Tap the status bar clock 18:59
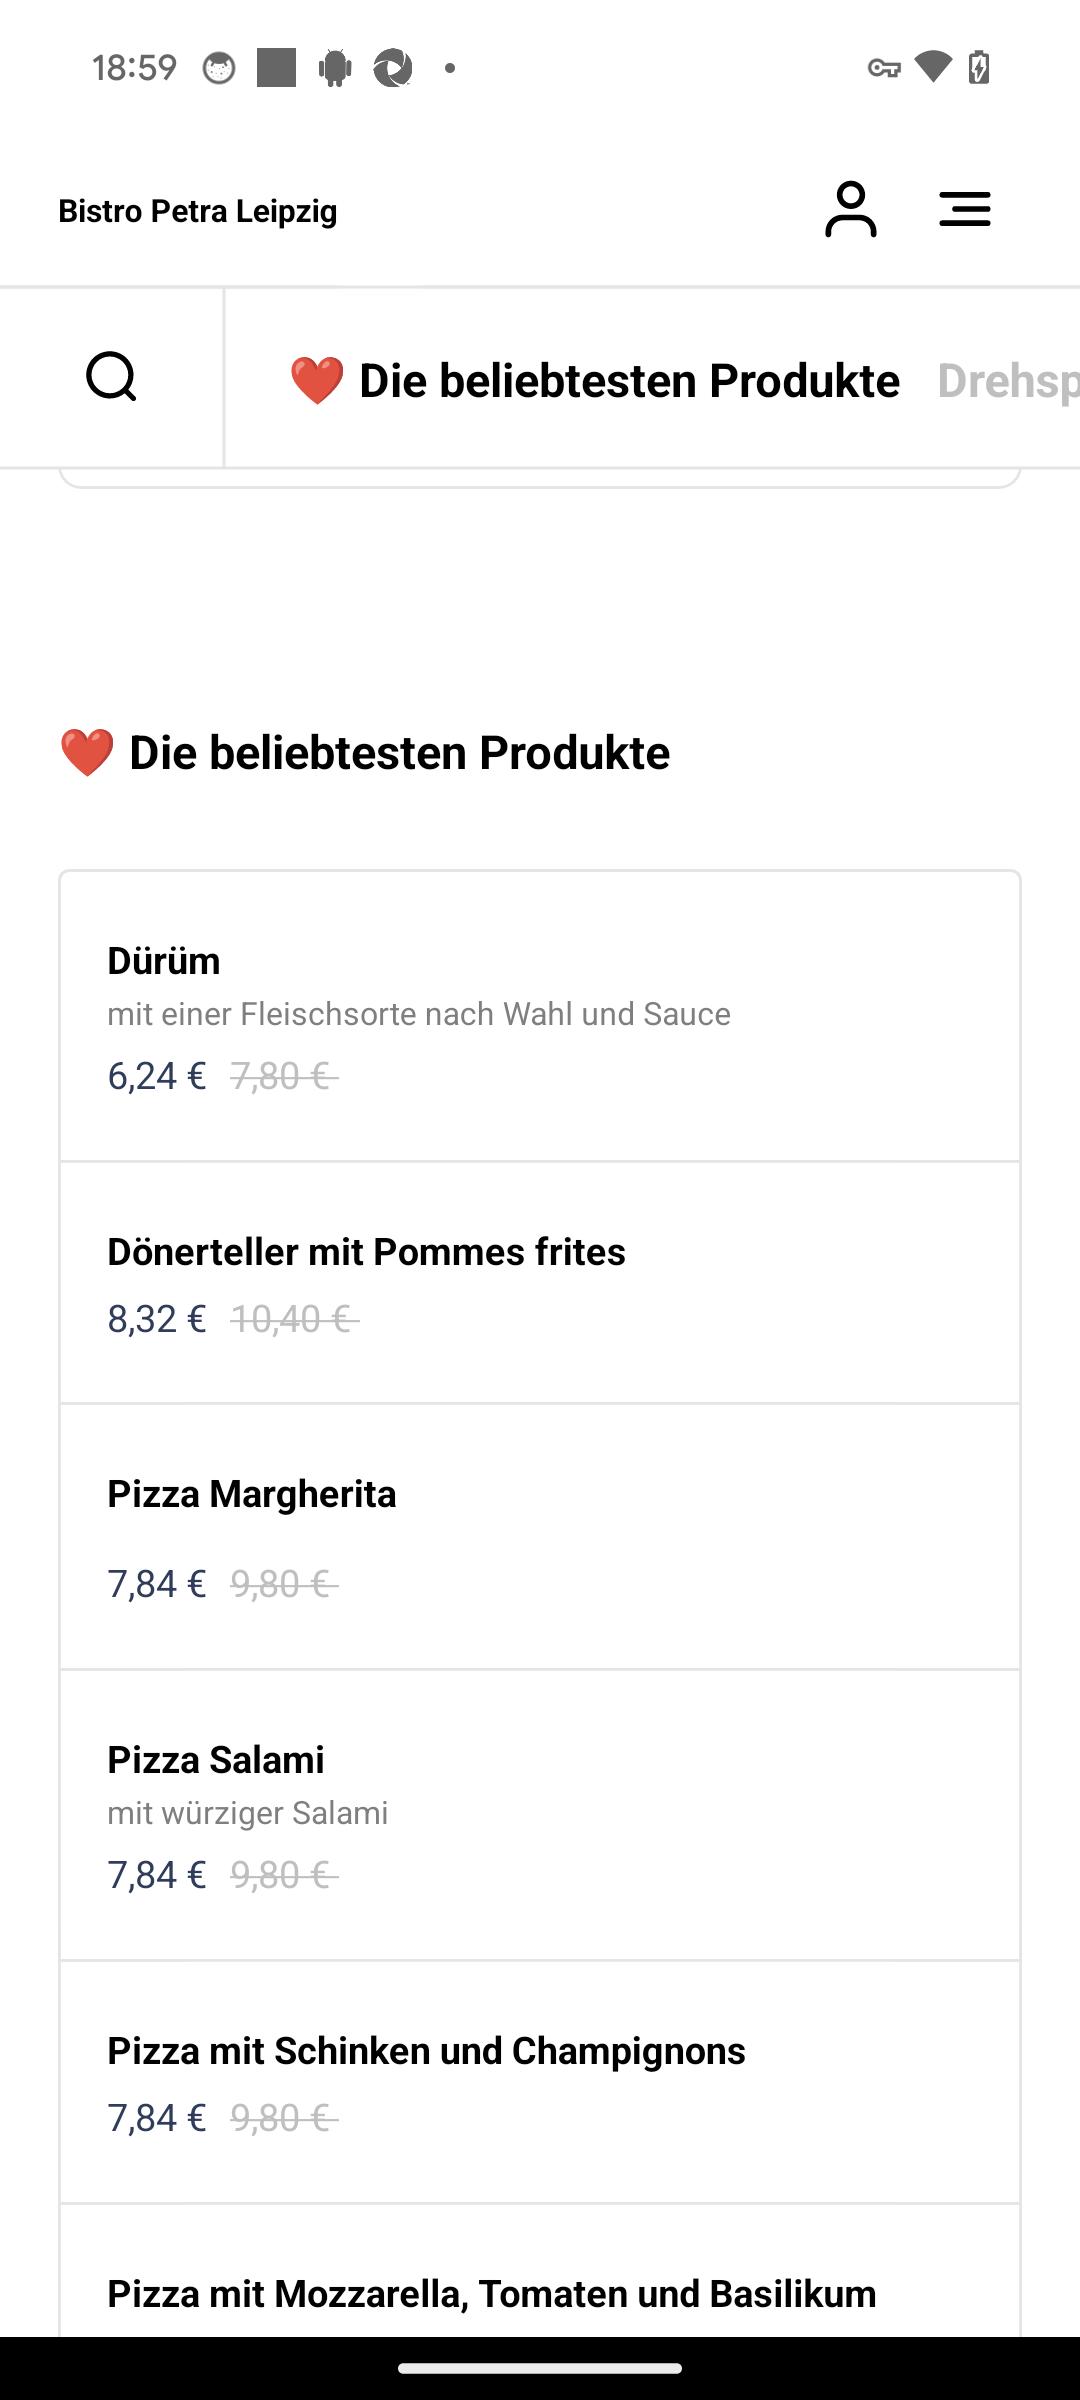The image size is (1080, 2400). pyautogui.click(x=134, y=67)
